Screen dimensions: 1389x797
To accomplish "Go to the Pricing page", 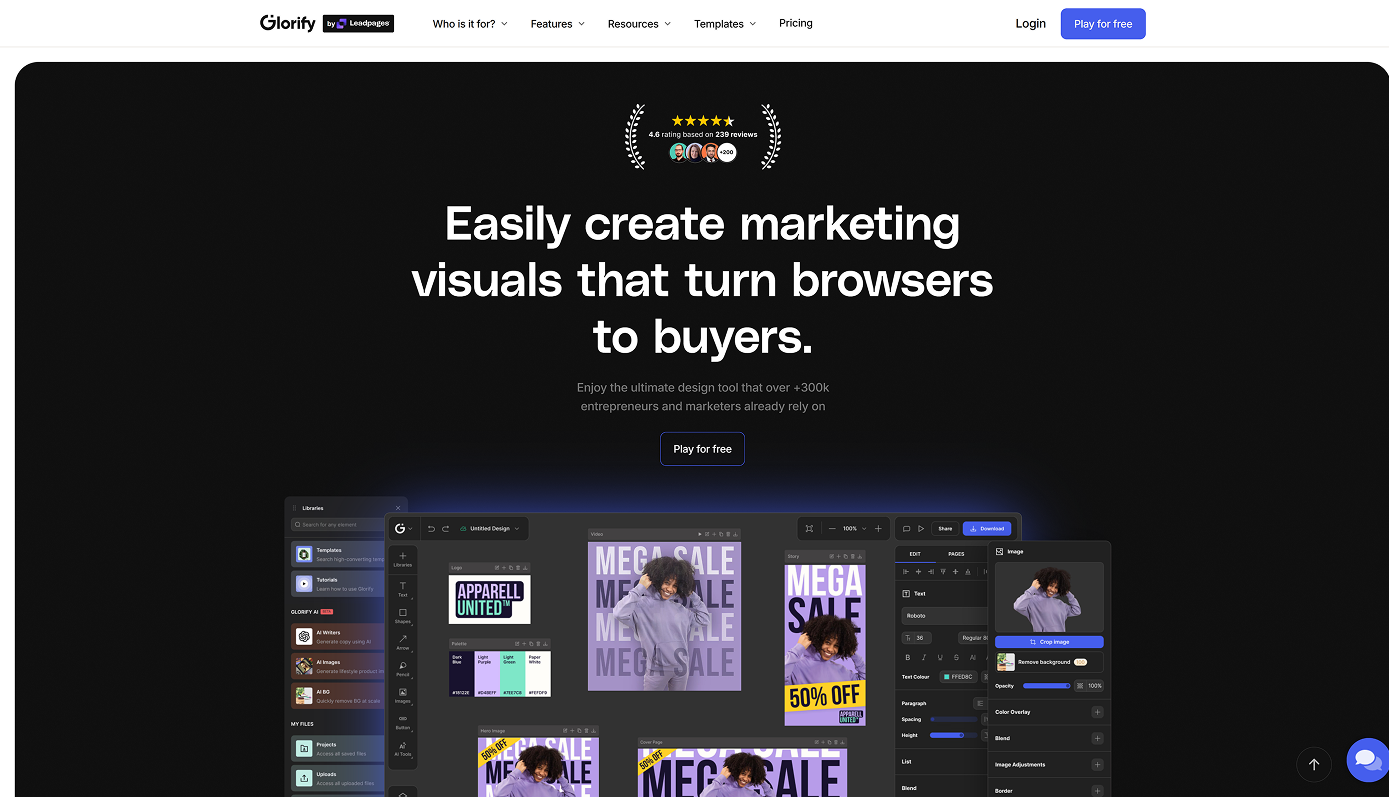I will (x=796, y=23).
